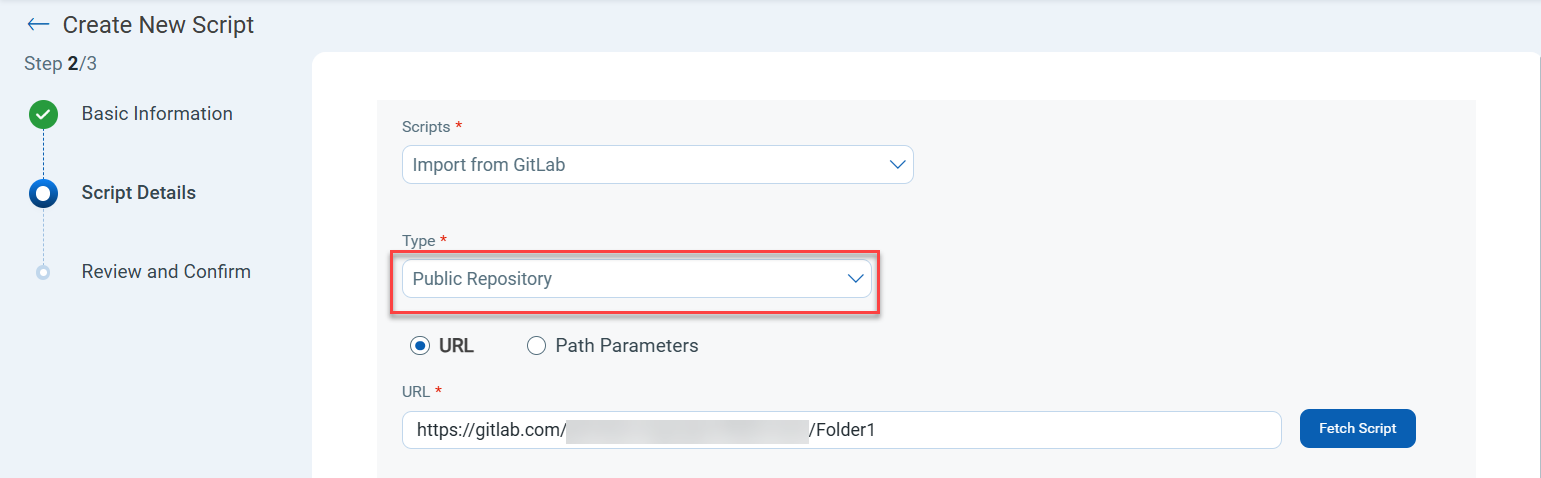Click the URL radio label text

pyautogui.click(x=456, y=346)
